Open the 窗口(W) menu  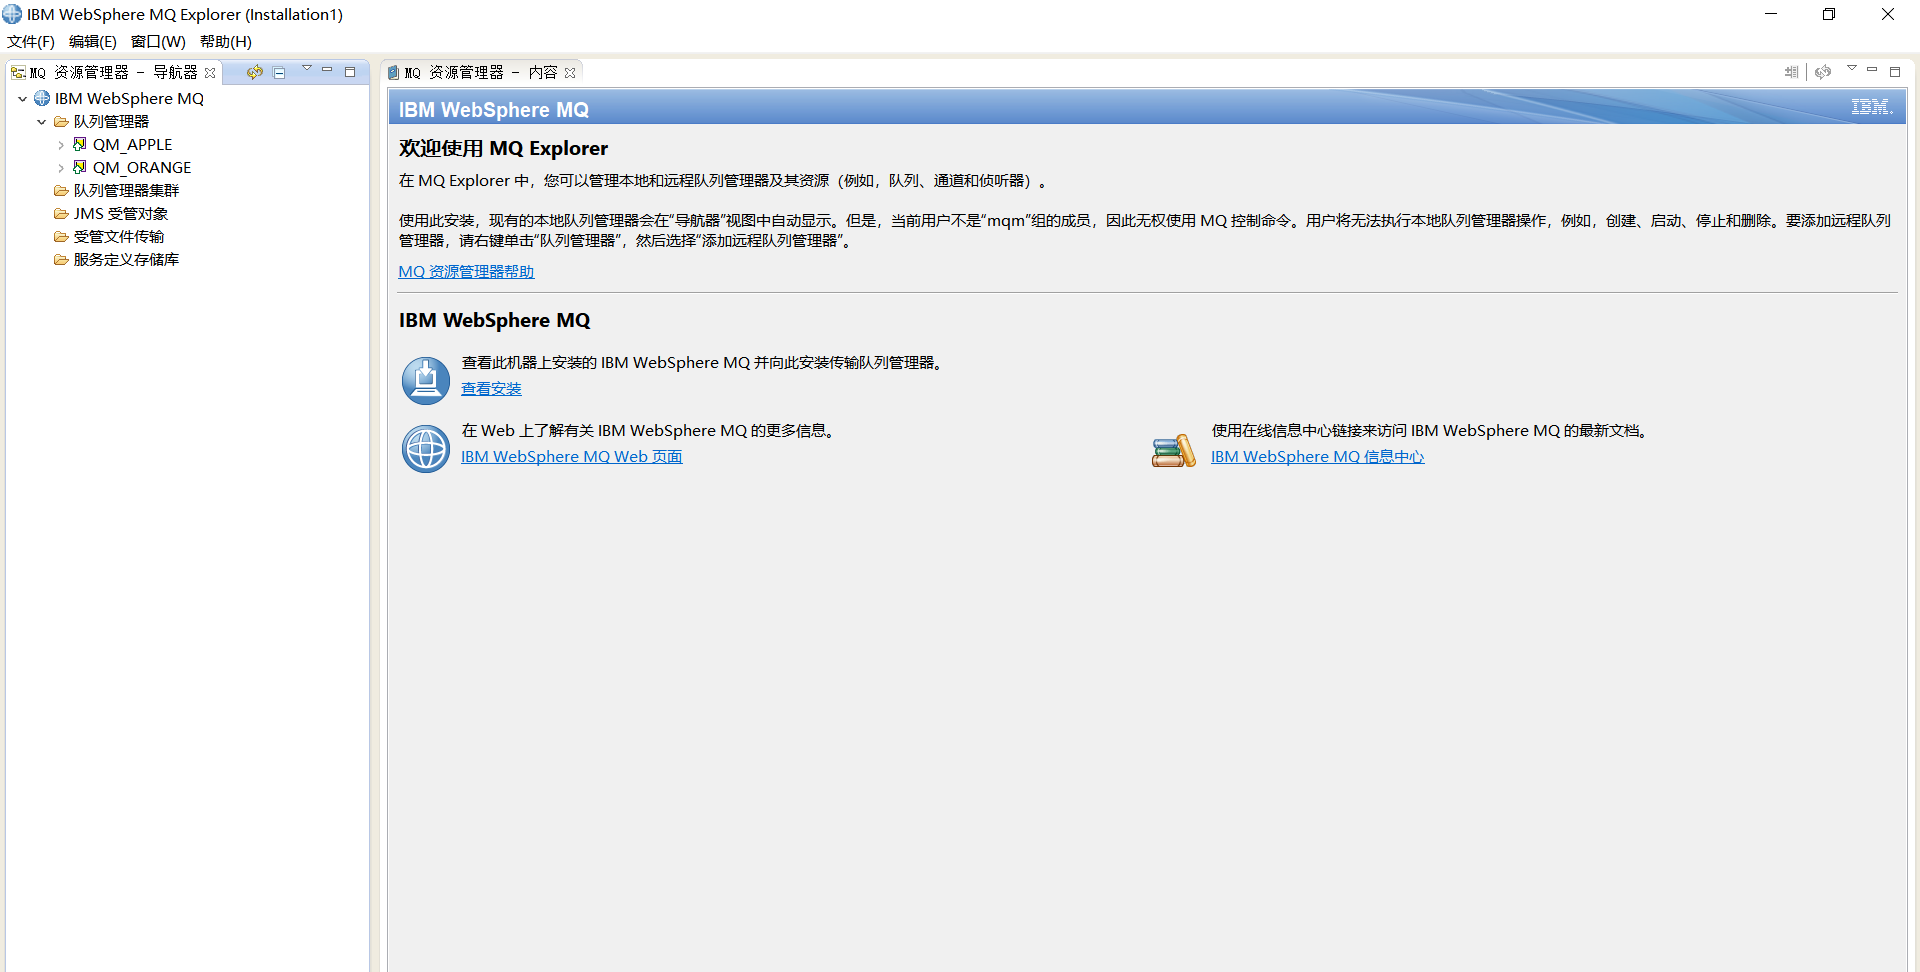[x=158, y=42]
